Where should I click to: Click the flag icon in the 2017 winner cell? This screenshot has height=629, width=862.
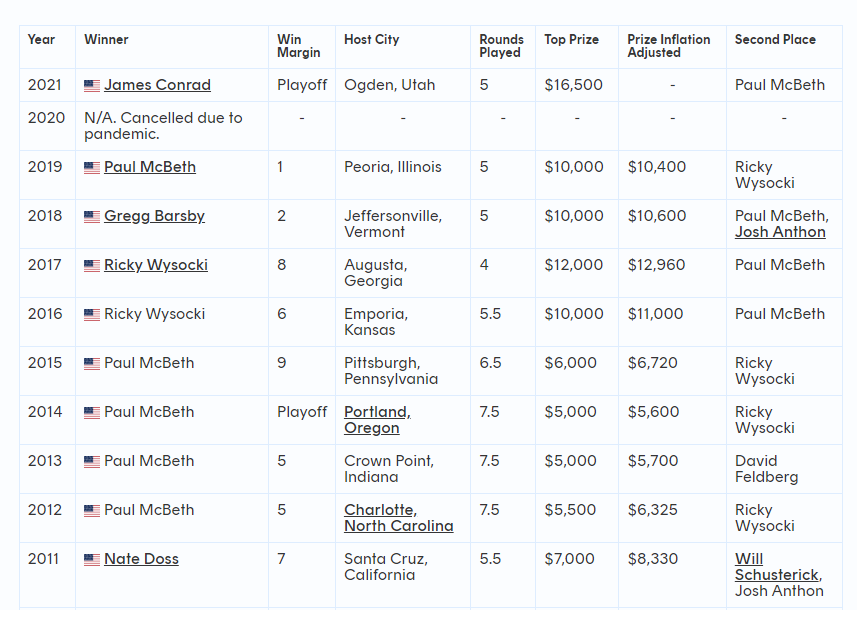92,266
